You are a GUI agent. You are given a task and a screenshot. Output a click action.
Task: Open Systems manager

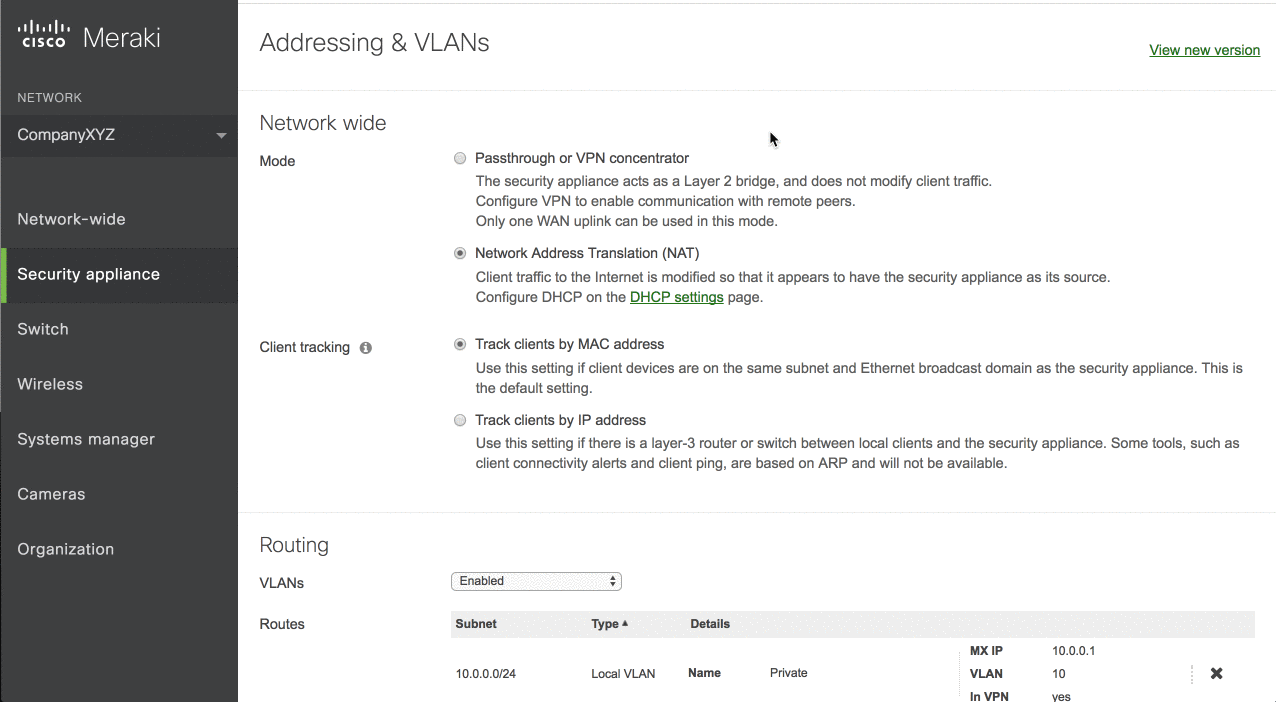pos(85,438)
